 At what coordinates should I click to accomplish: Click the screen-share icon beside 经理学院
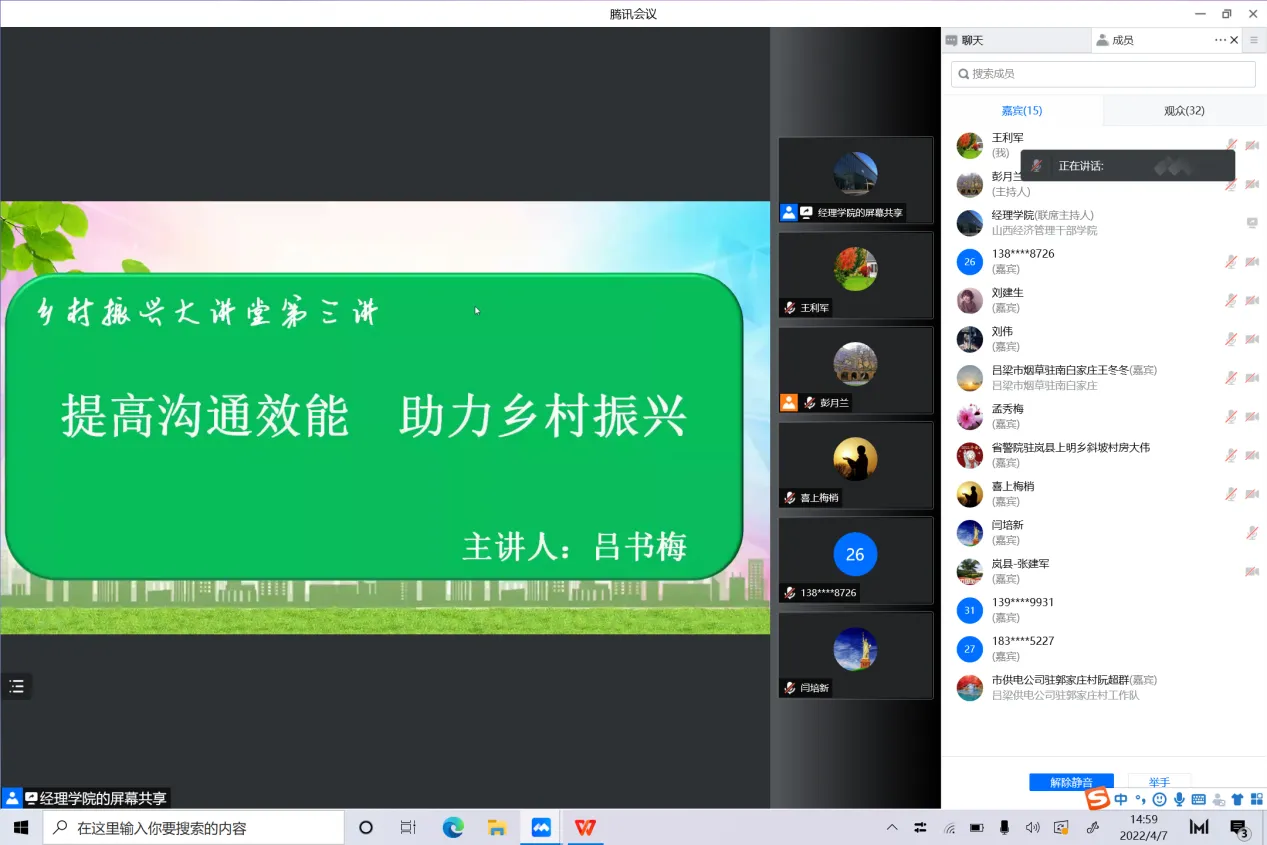[x=1252, y=223]
